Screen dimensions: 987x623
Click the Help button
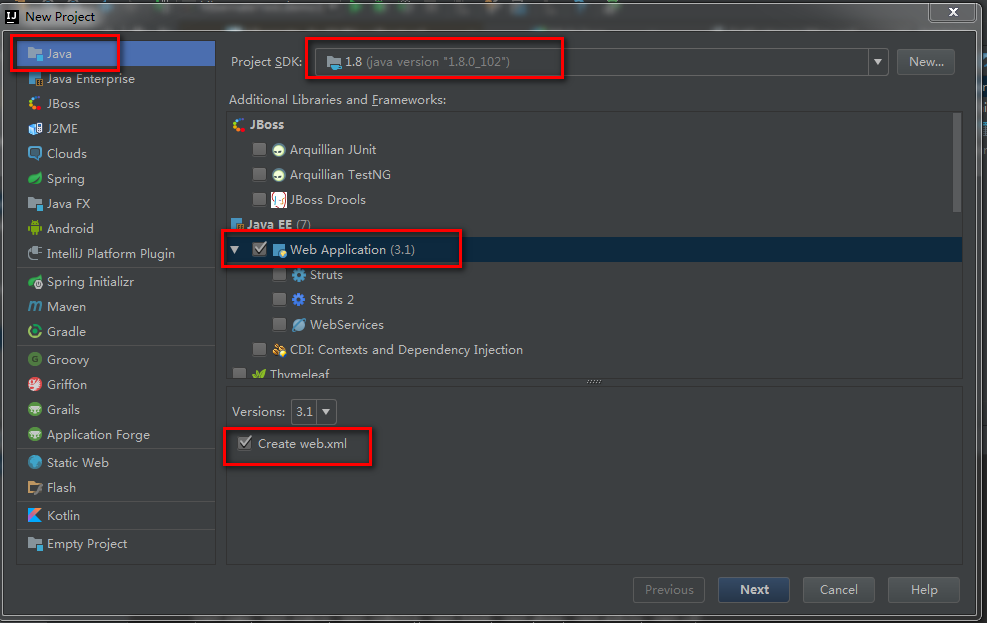click(x=924, y=590)
